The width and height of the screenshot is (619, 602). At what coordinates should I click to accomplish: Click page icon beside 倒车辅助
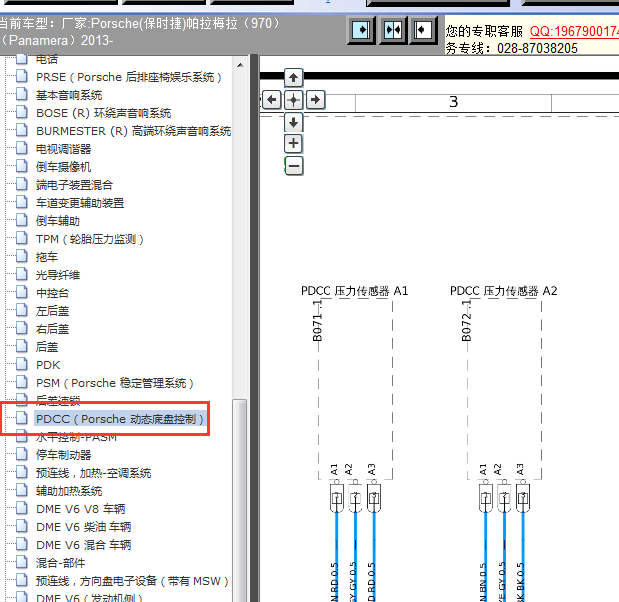point(22,221)
